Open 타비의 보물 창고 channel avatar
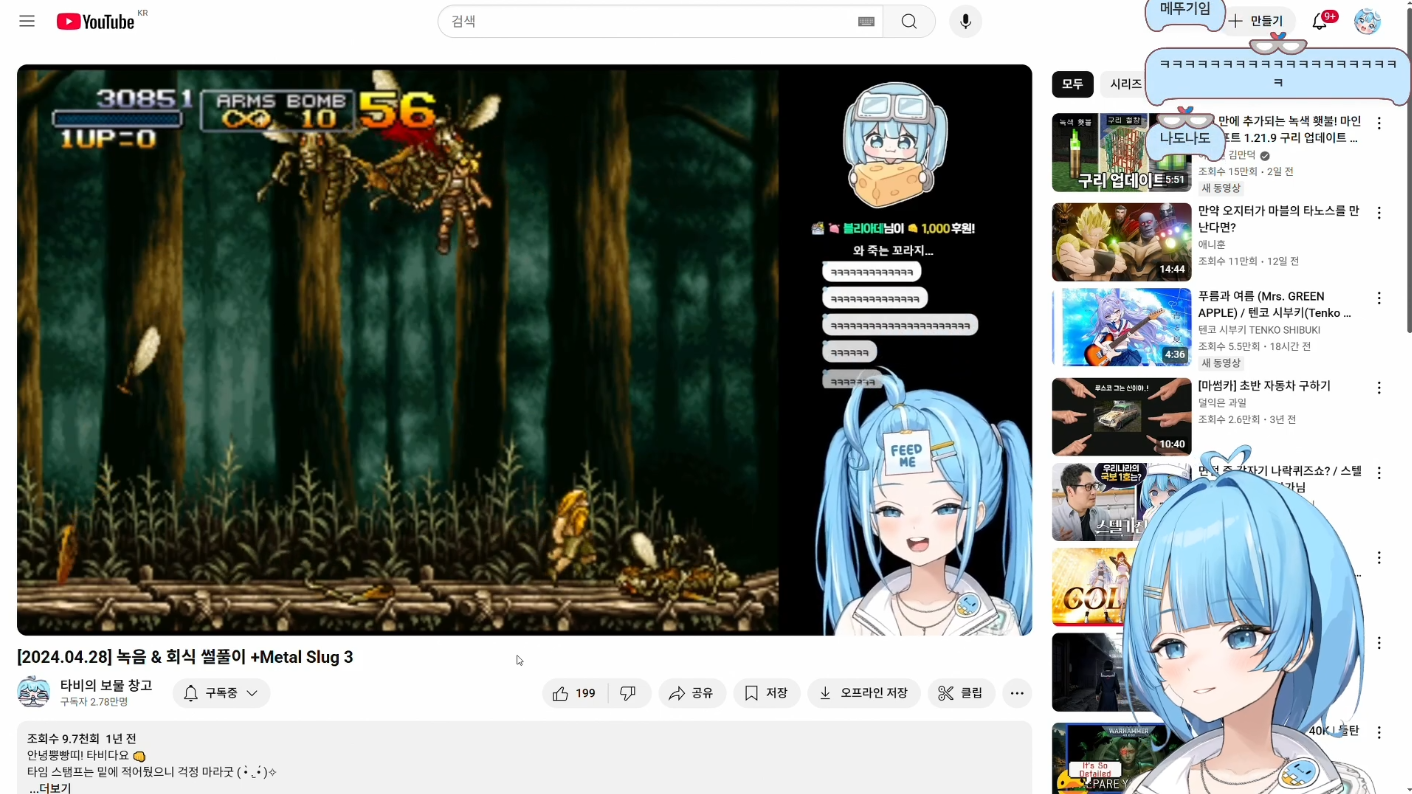The image size is (1412, 794). pos(34,693)
